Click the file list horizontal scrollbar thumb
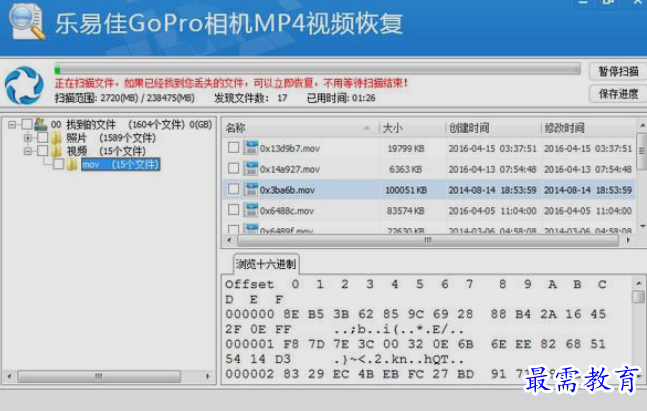 (428, 240)
